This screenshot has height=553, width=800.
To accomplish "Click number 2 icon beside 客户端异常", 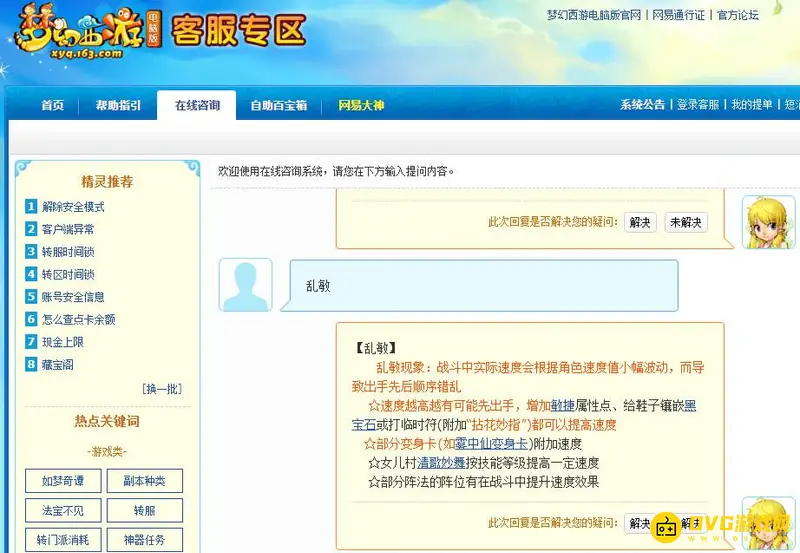I will [x=31, y=229].
